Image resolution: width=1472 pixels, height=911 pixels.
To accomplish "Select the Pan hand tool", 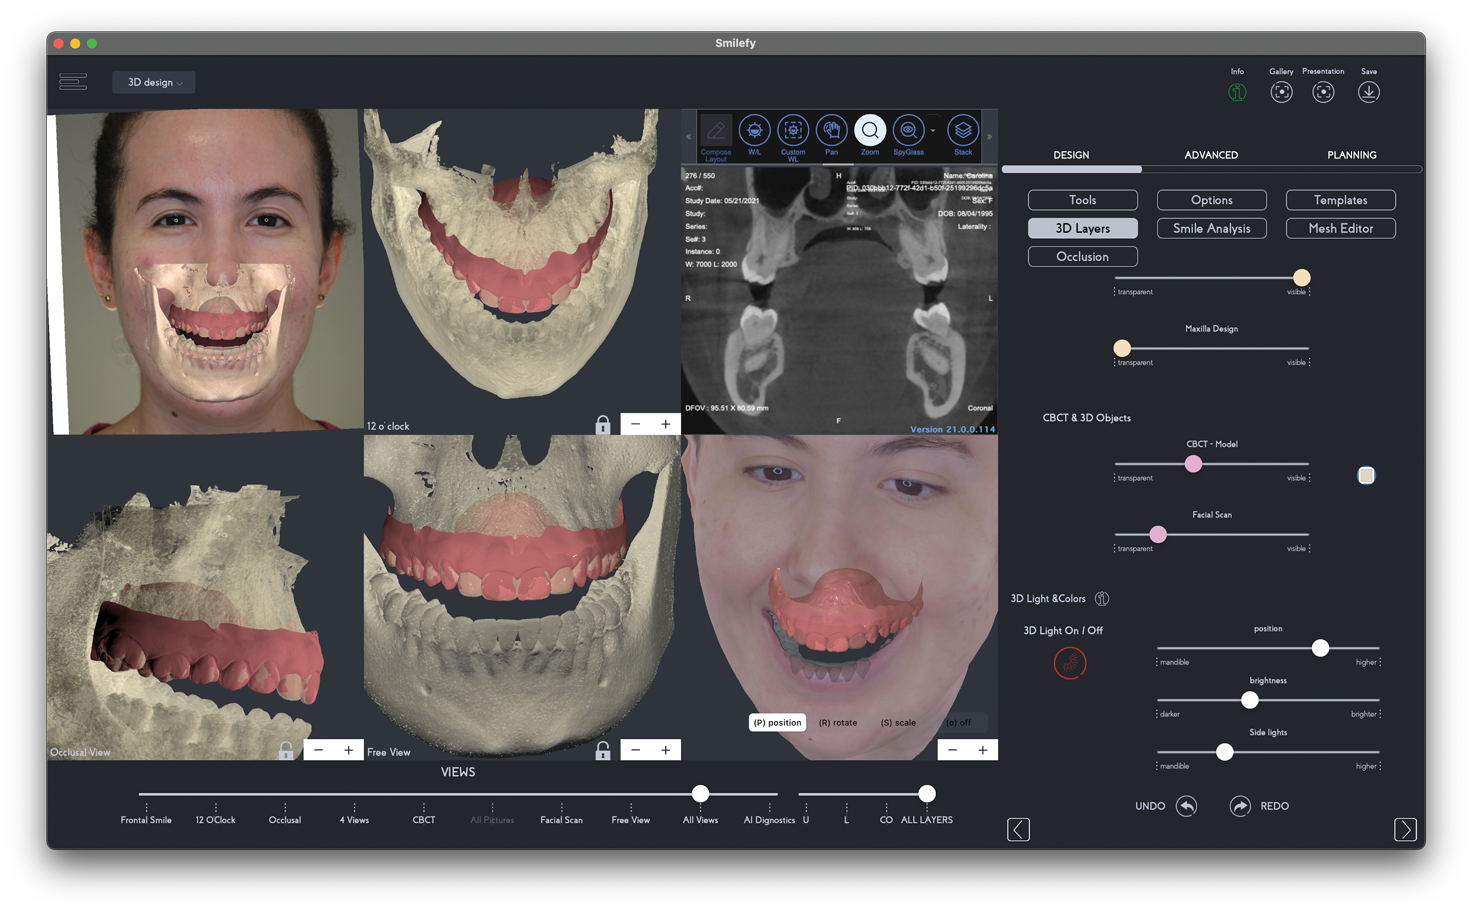I will point(831,131).
